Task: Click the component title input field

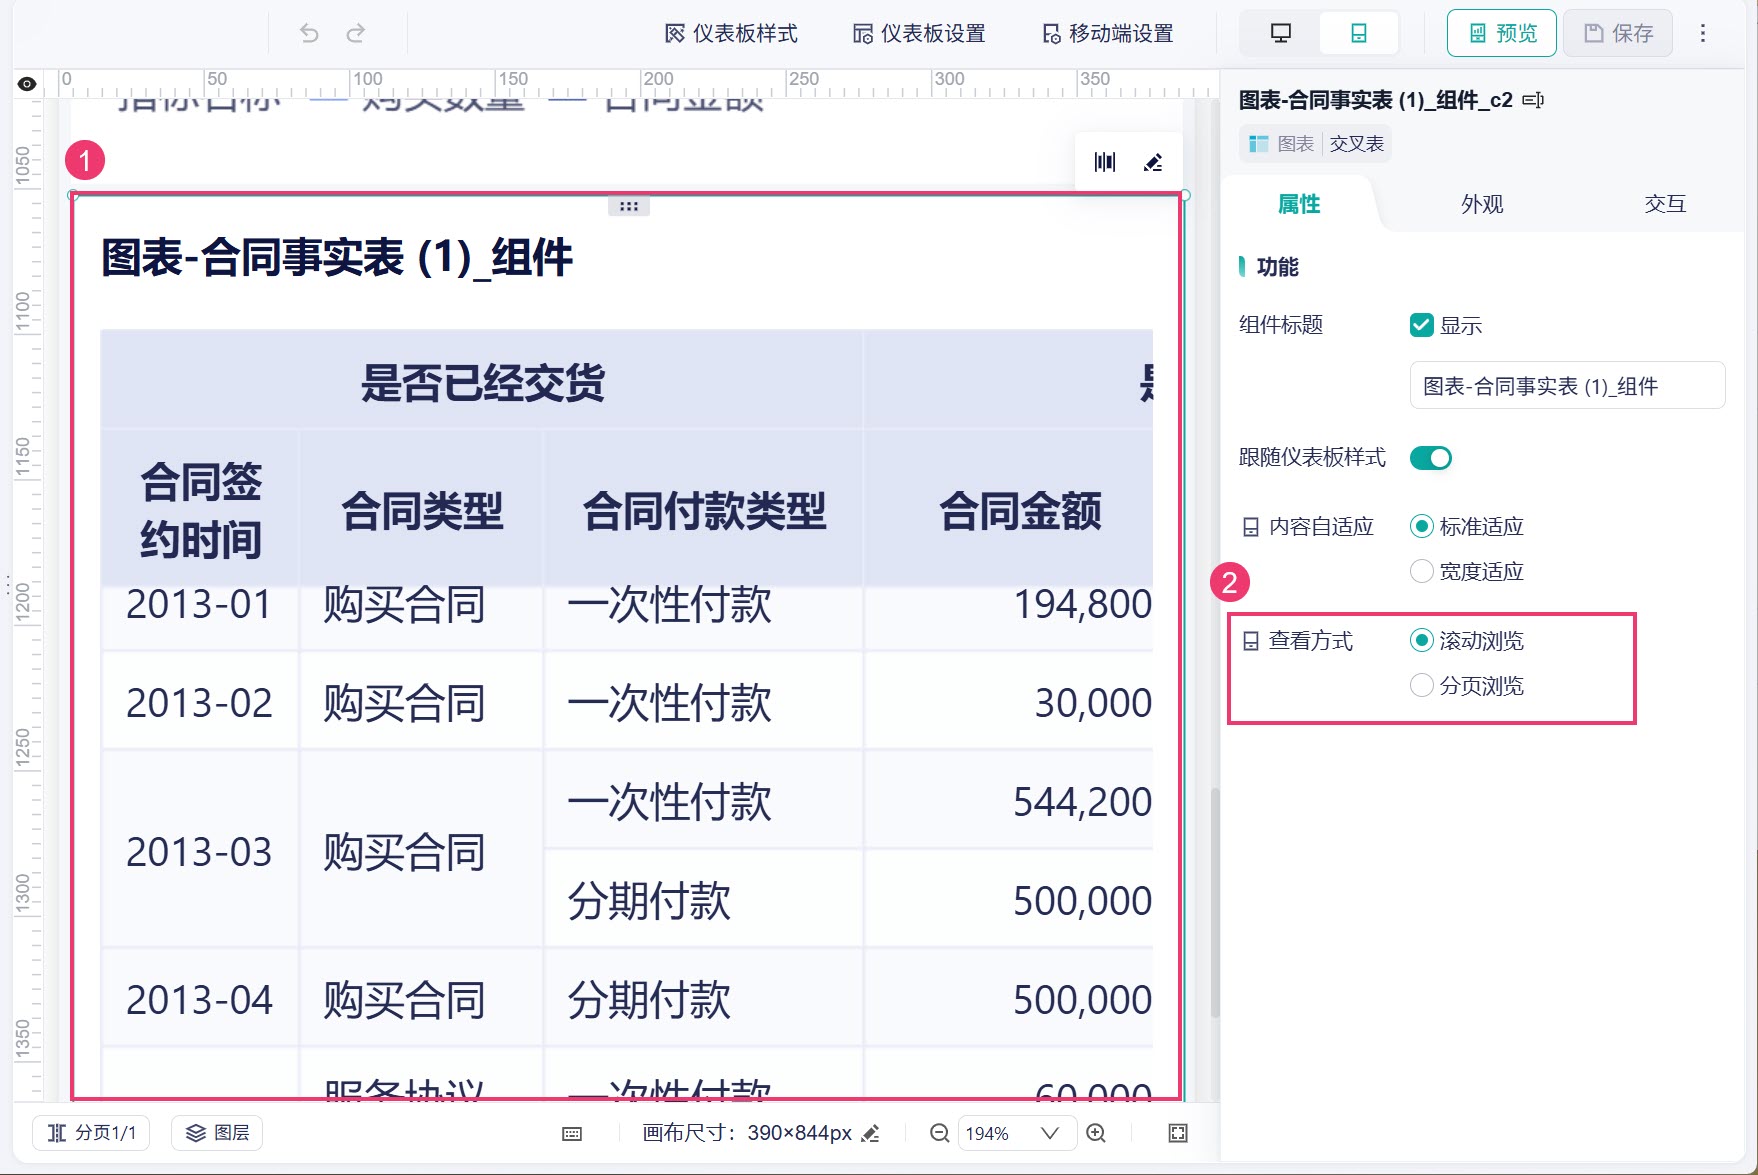Action: tap(1567, 386)
